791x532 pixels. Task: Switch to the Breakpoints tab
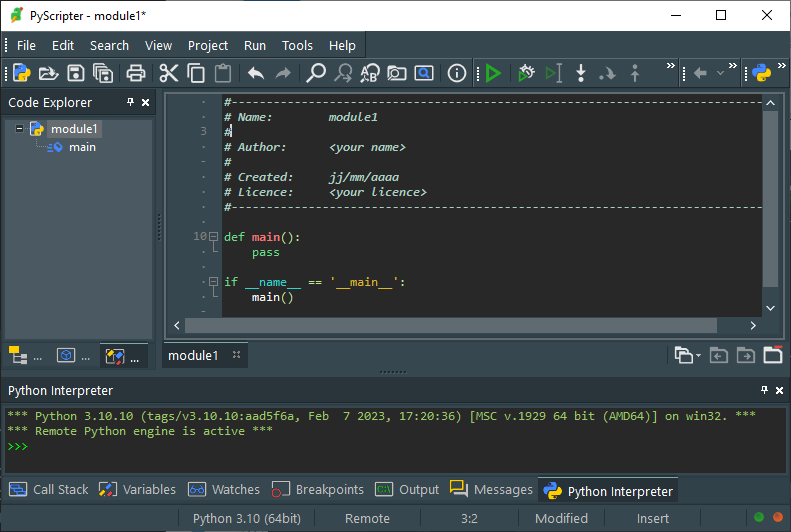[x=318, y=490]
